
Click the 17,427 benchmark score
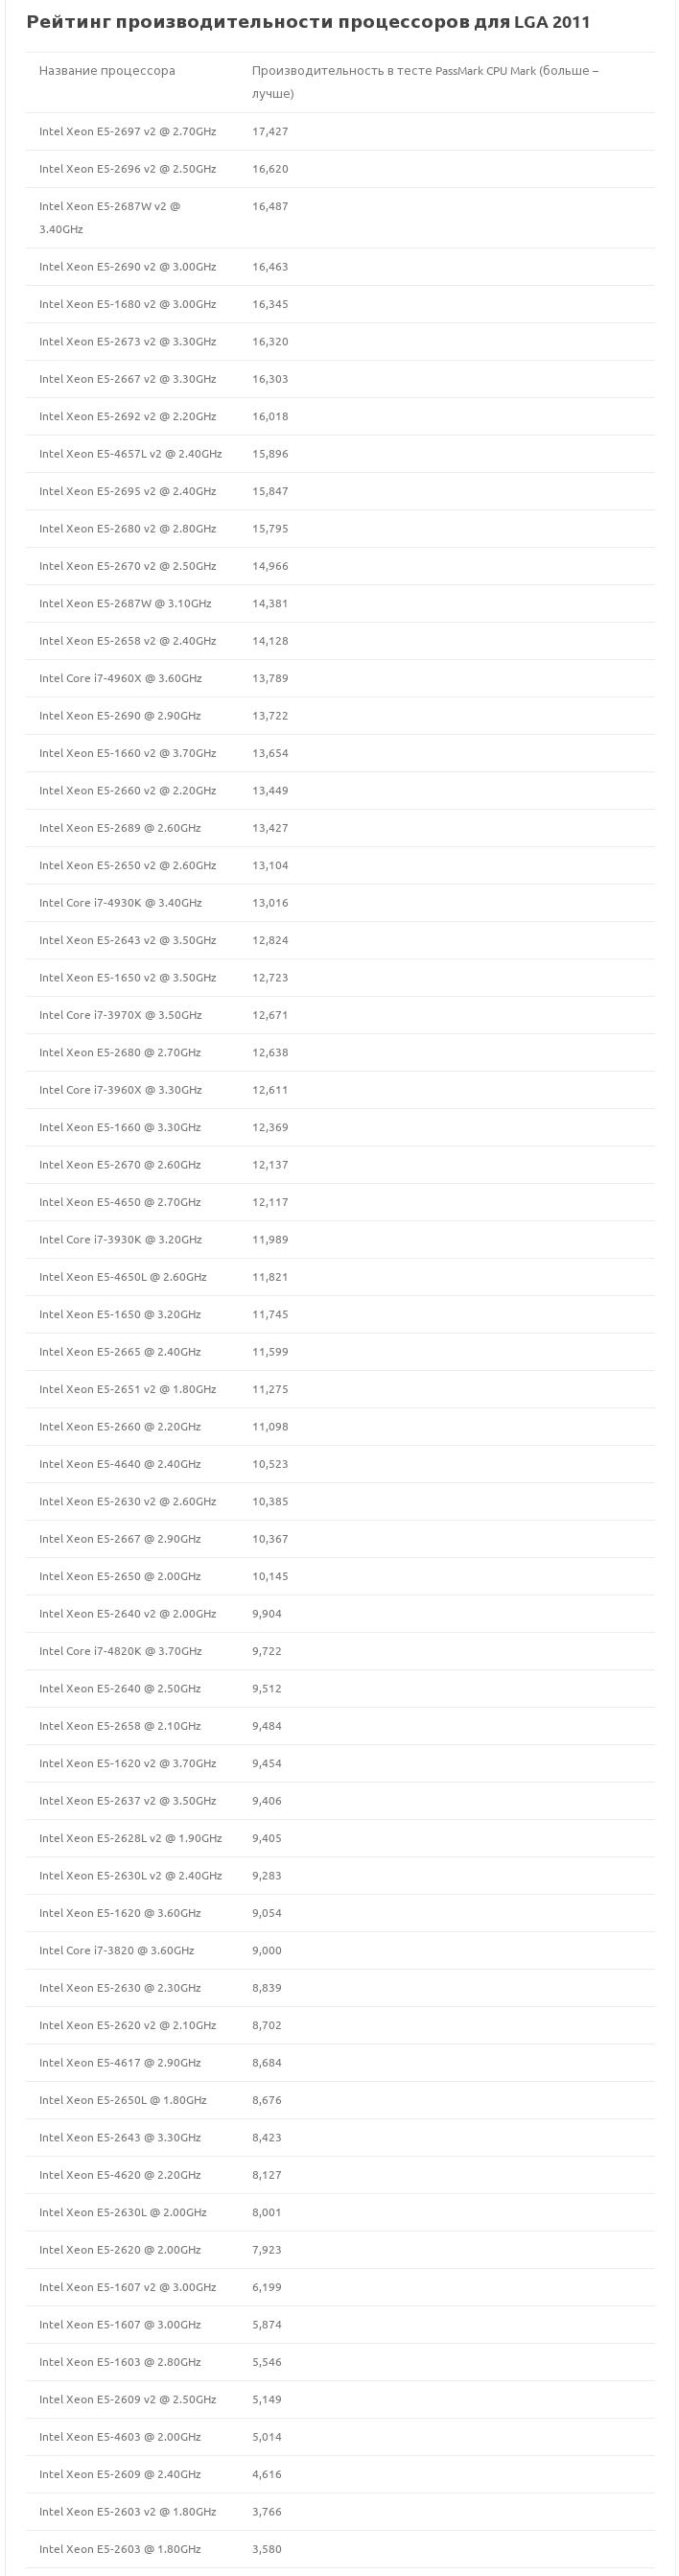tap(270, 132)
